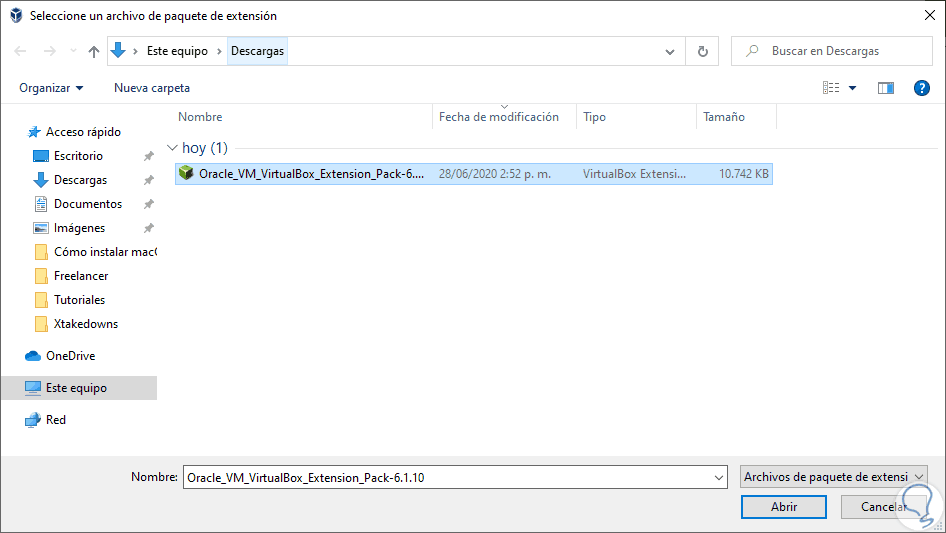
Task: Open the recent locations chevron
Action: tap(73, 51)
